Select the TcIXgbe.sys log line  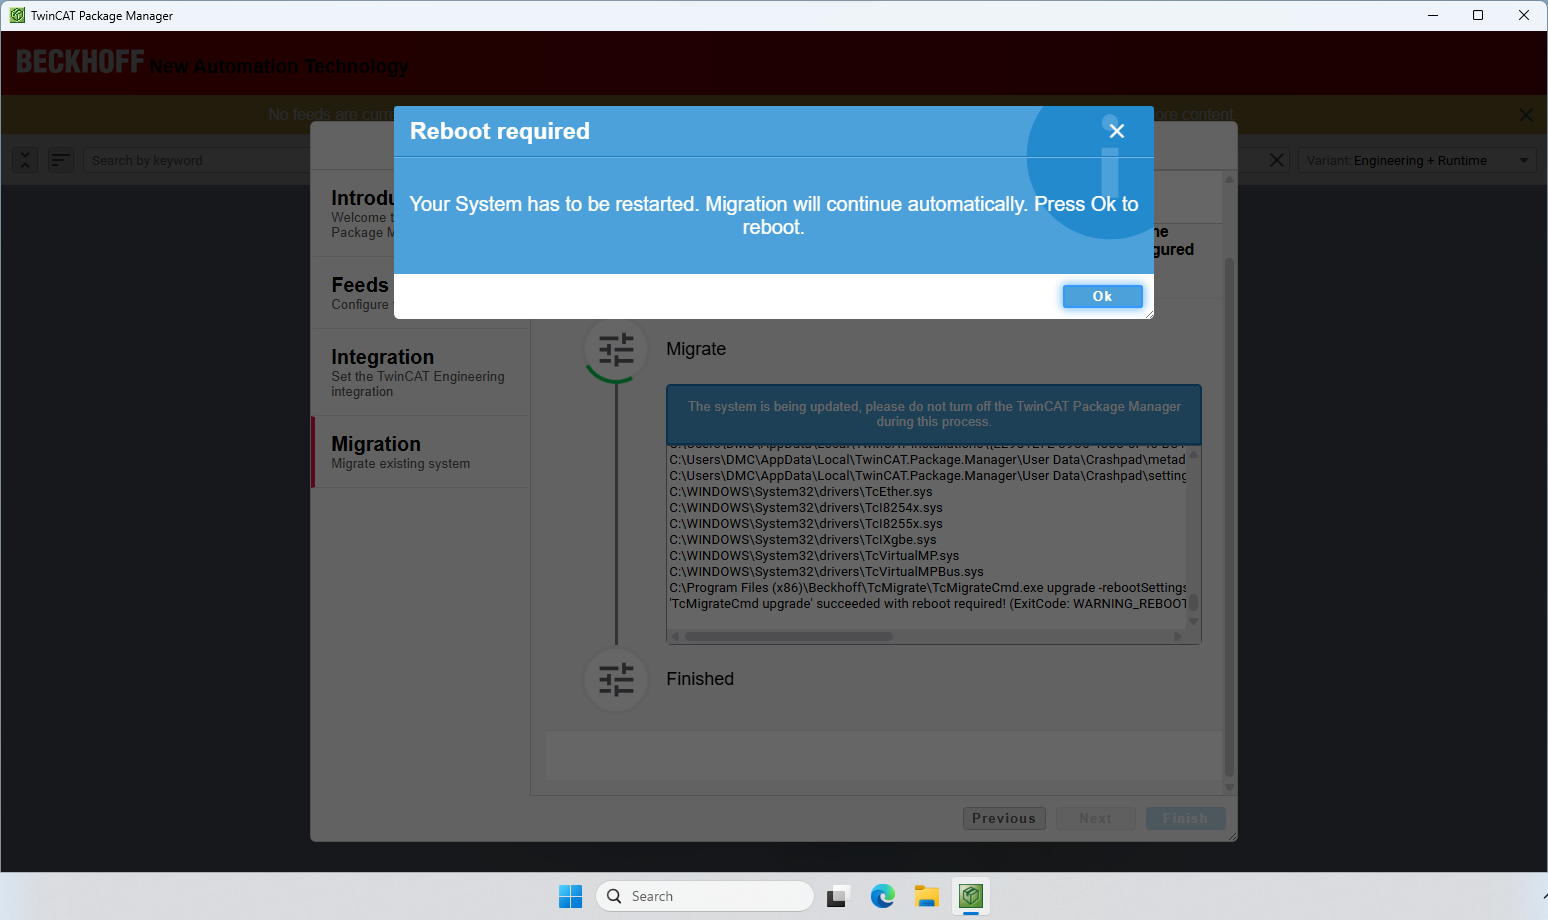pyautogui.click(x=803, y=540)
